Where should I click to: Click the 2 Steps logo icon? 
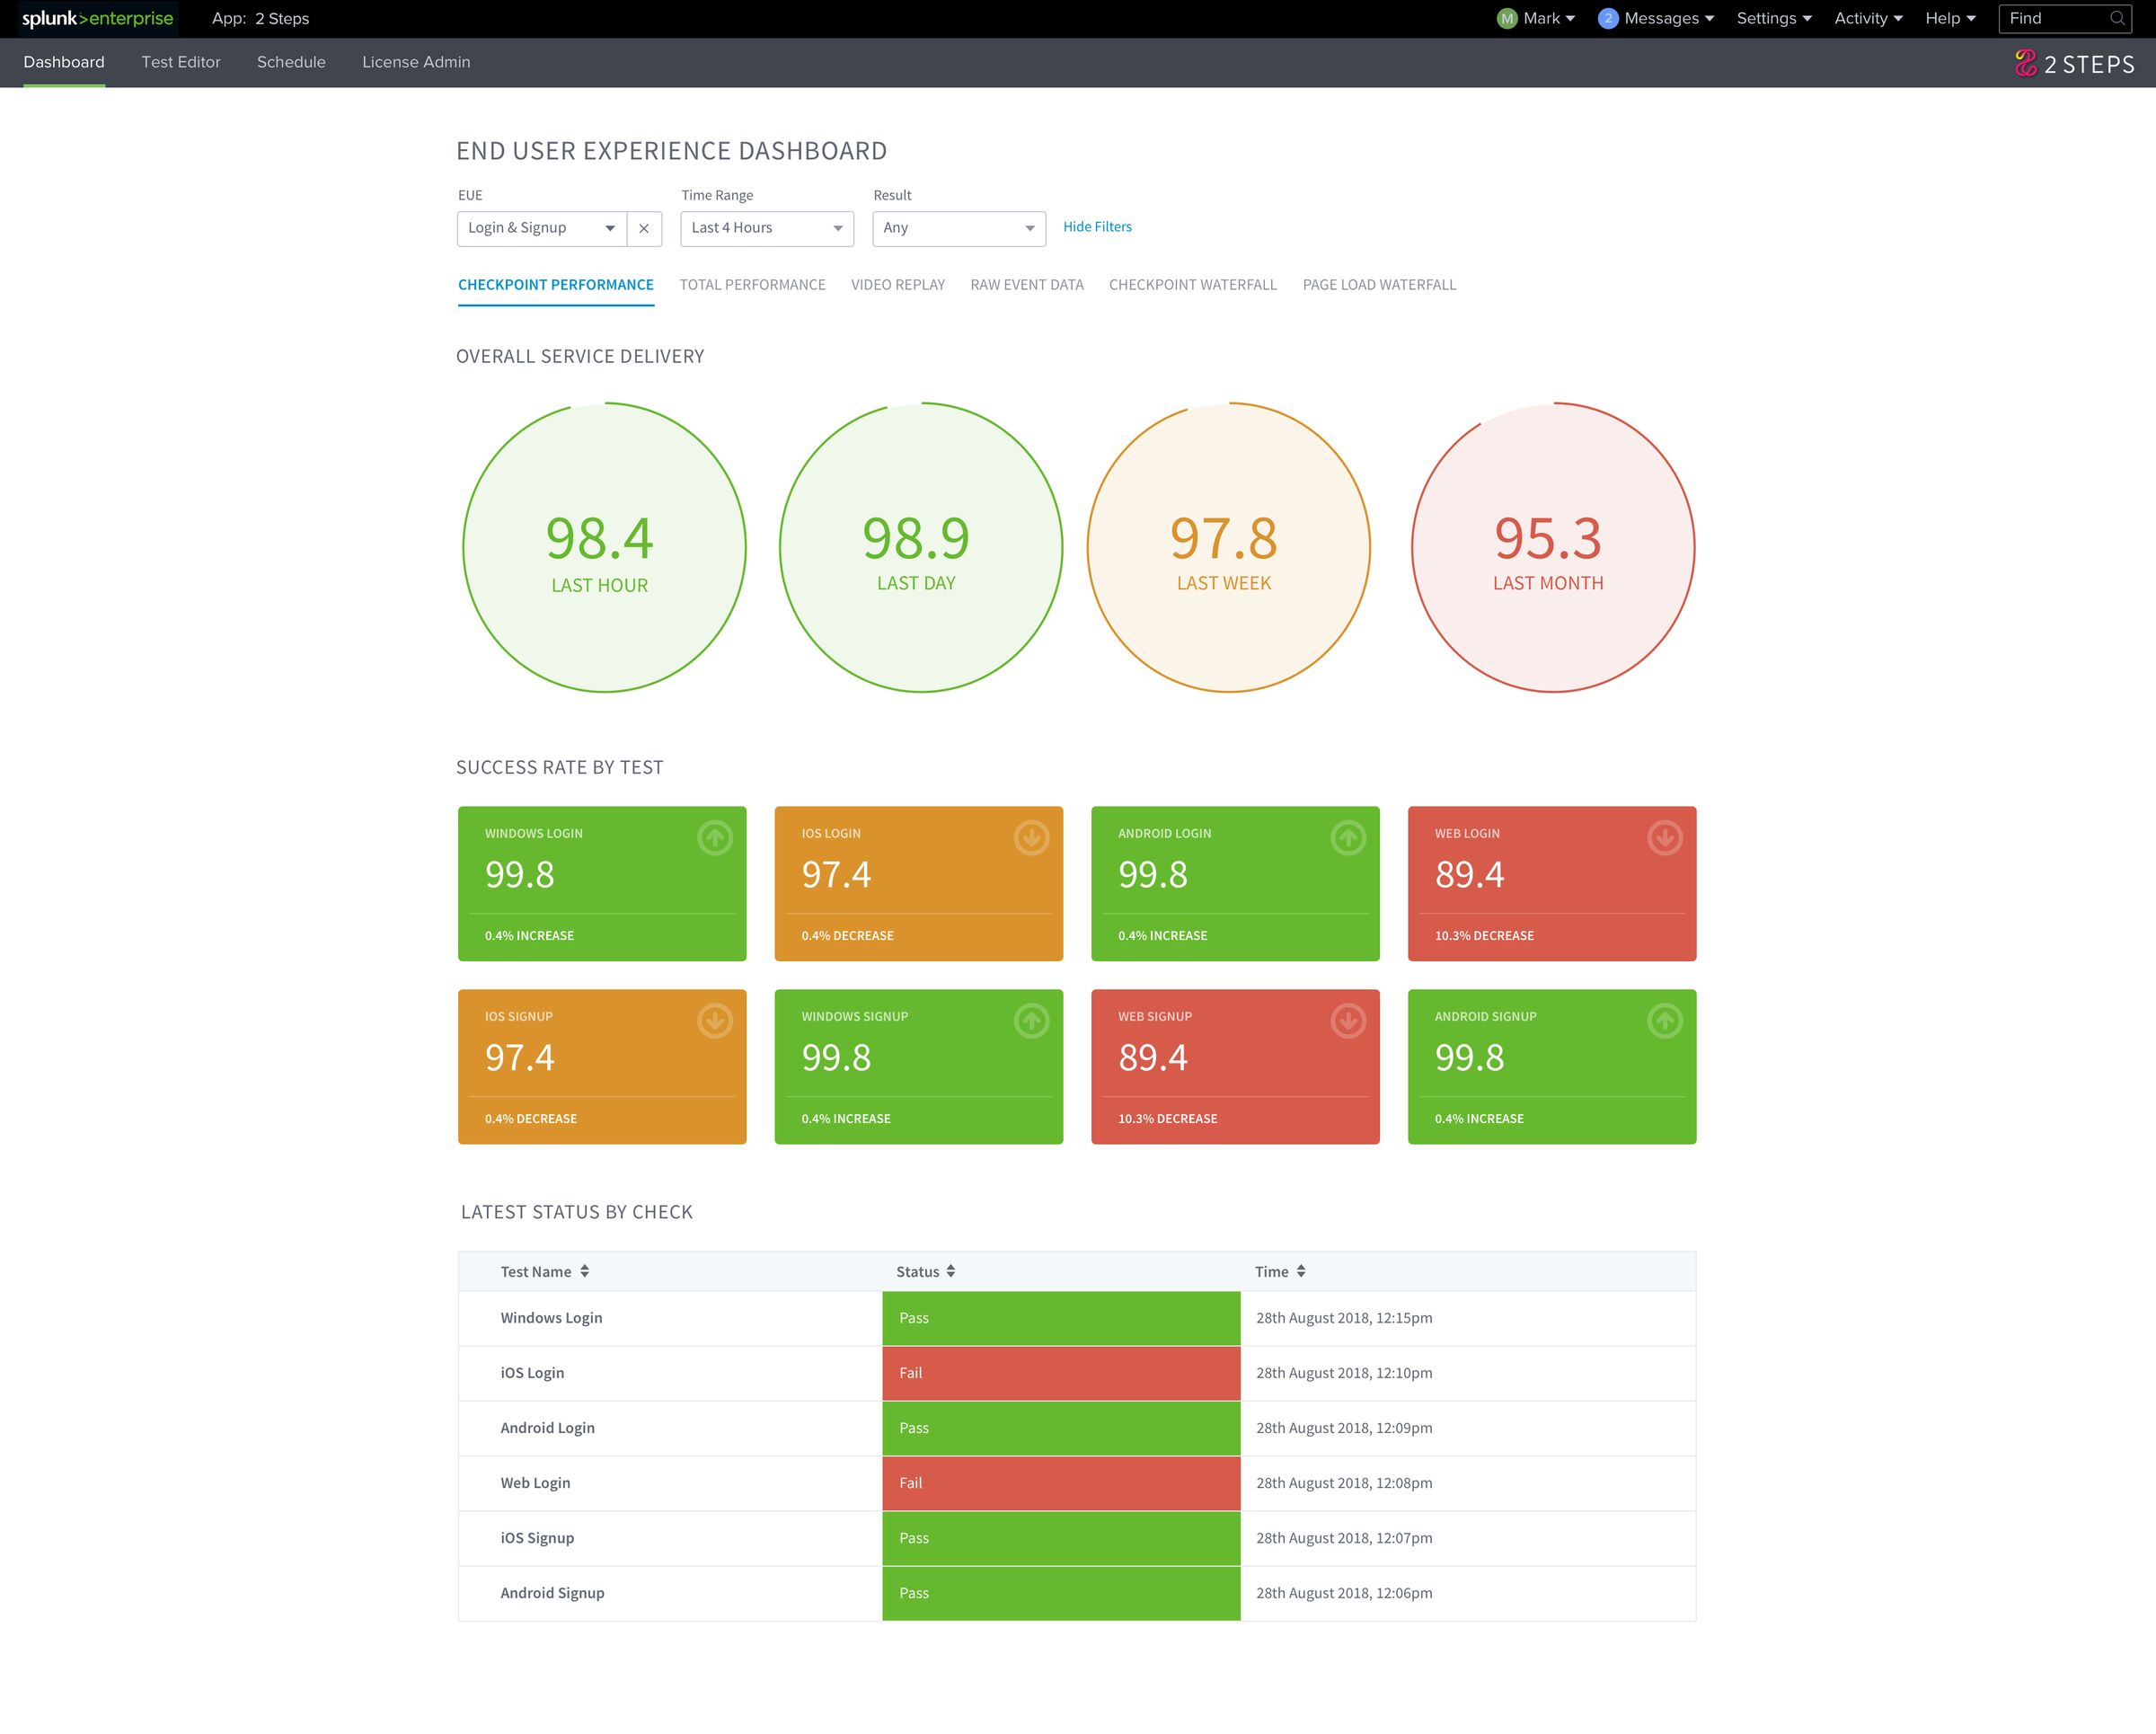2025,64
